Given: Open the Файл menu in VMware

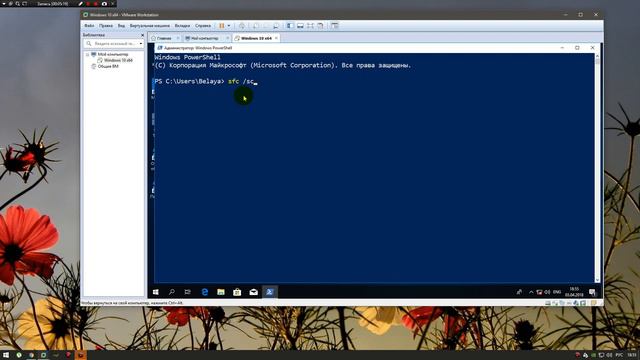Looking at the screenshot, I should (x=89, y=26).
